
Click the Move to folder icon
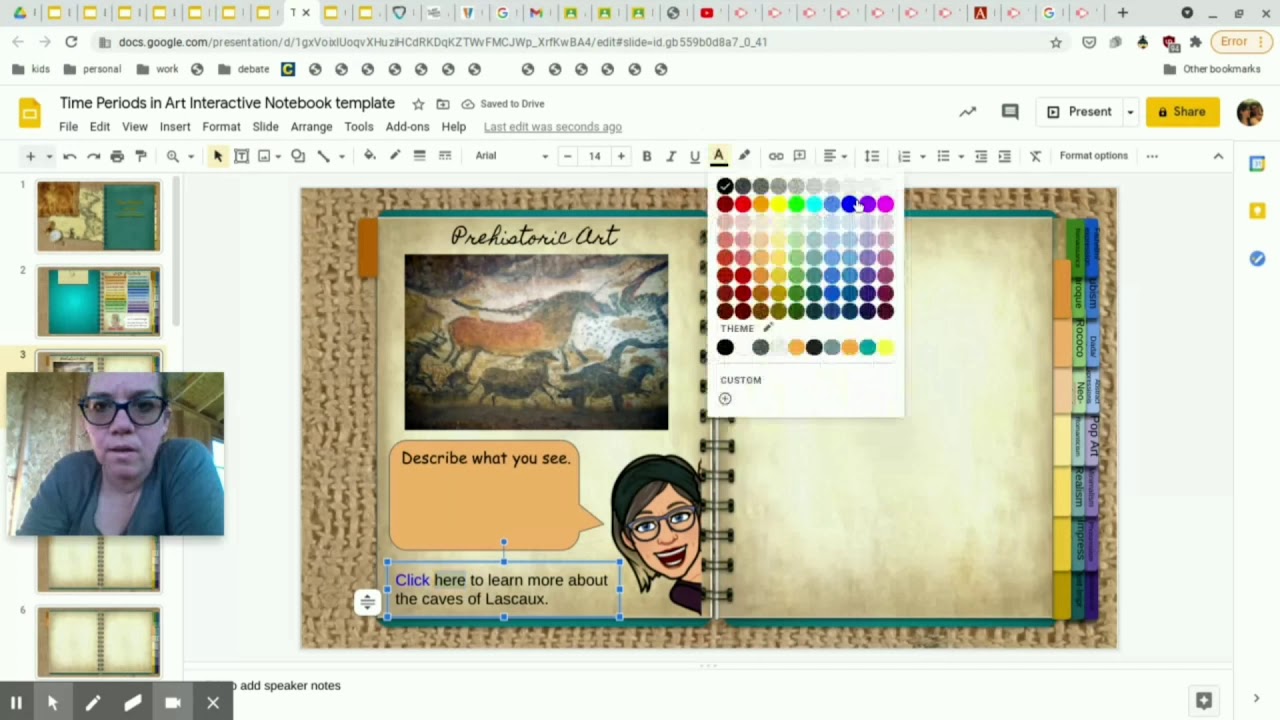click(x=442, y=104)
